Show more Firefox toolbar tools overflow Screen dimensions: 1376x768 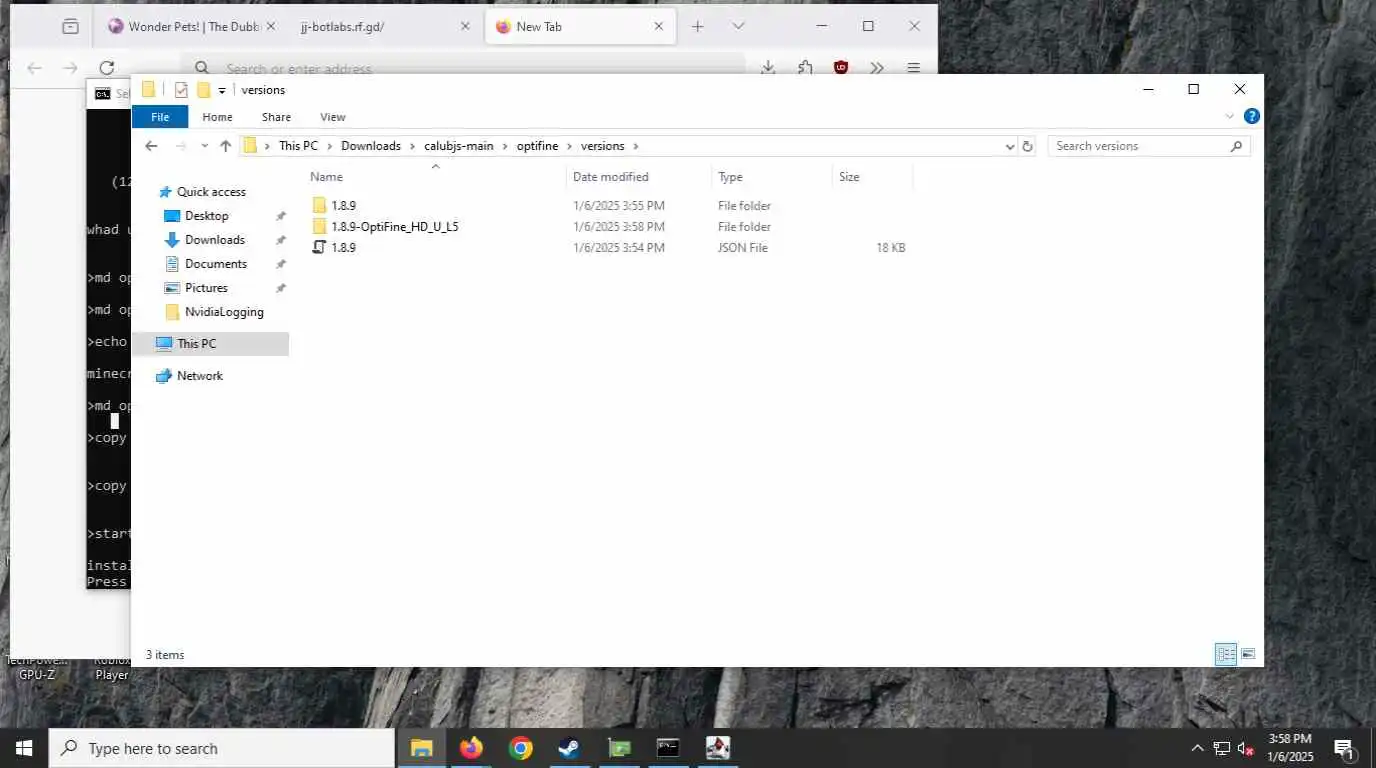coord(877,68)
